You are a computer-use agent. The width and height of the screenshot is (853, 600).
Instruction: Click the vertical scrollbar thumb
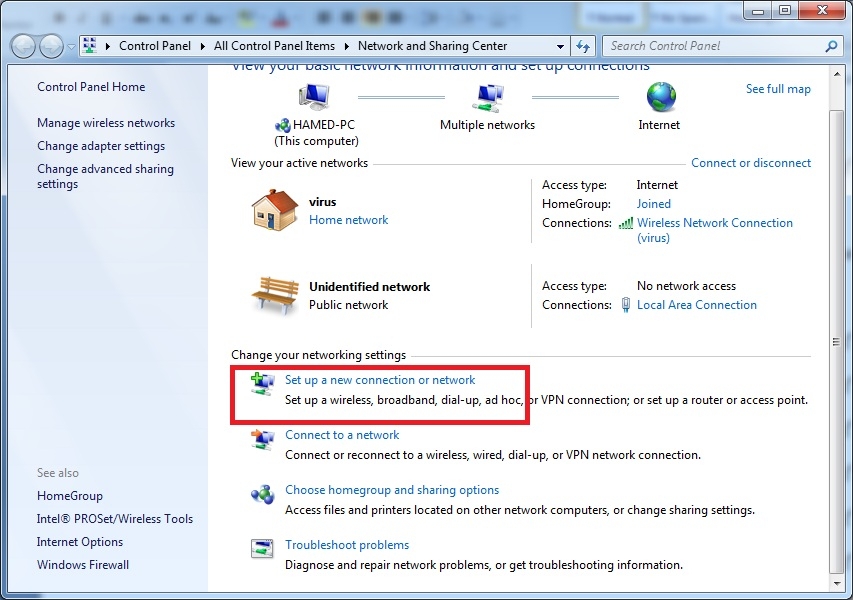click(837, 342)
